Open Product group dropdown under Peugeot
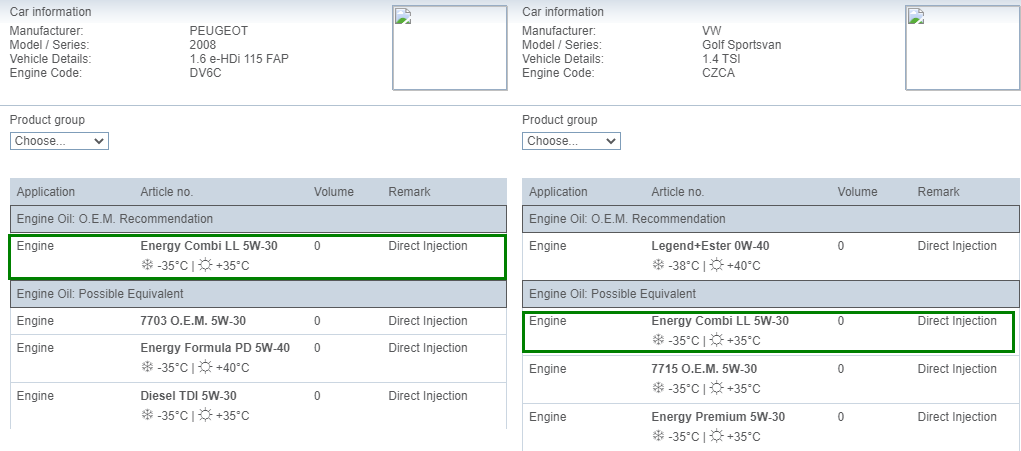This screenshot has width=1021, height=451. (x=59, y=141)
